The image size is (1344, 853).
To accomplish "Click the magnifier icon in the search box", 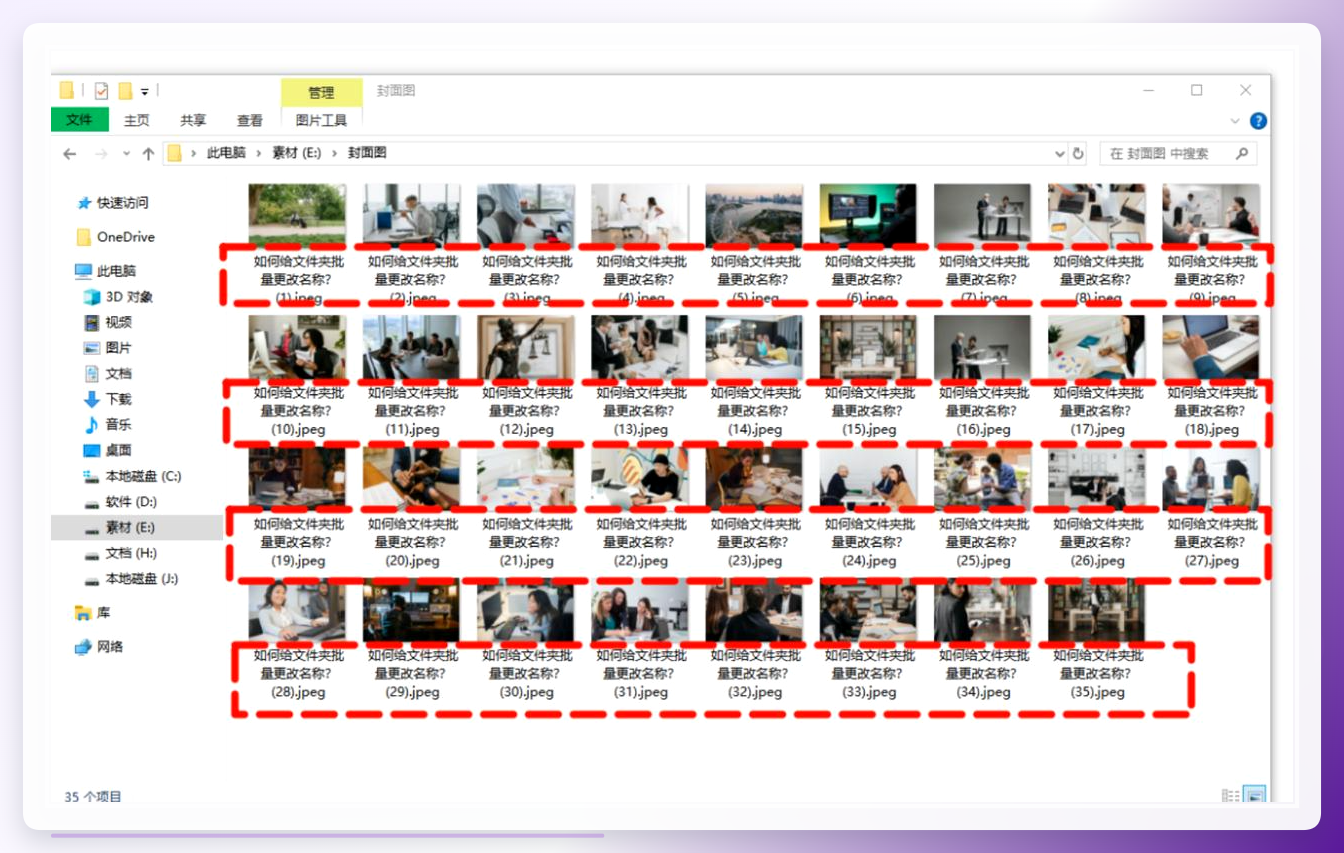I will (x=1242, y=154).
